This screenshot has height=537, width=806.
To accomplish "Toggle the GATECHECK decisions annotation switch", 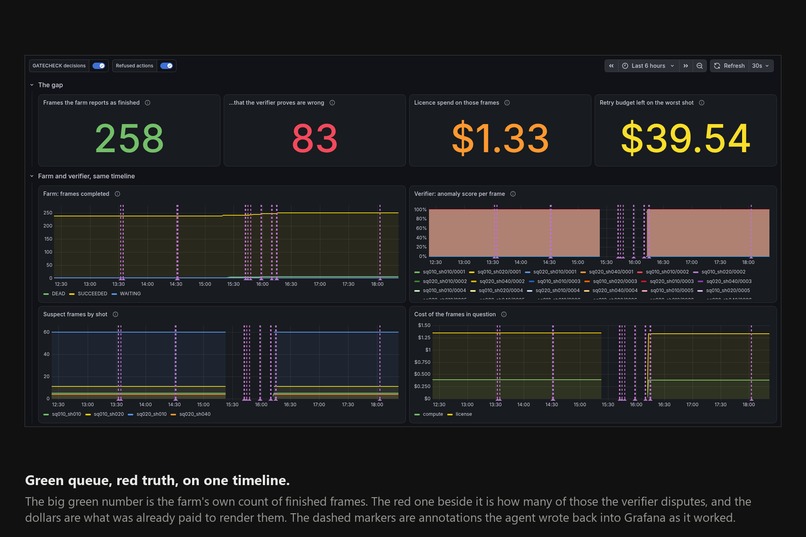I will pos(99,66).
